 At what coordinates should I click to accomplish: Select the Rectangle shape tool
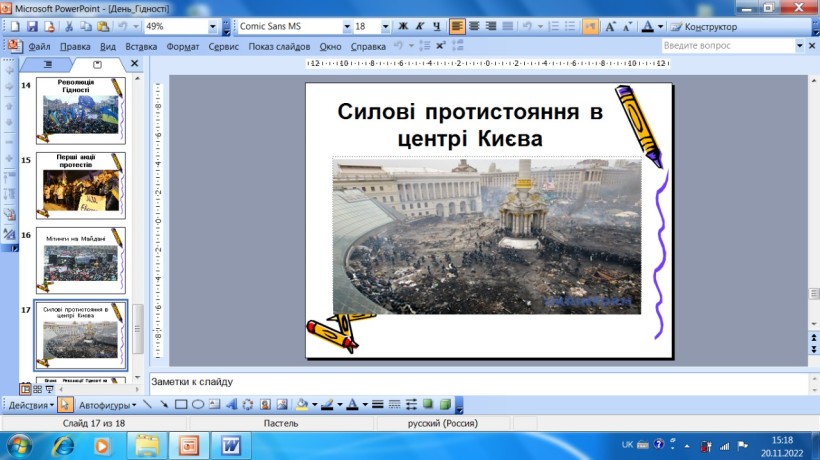(181, 405)
